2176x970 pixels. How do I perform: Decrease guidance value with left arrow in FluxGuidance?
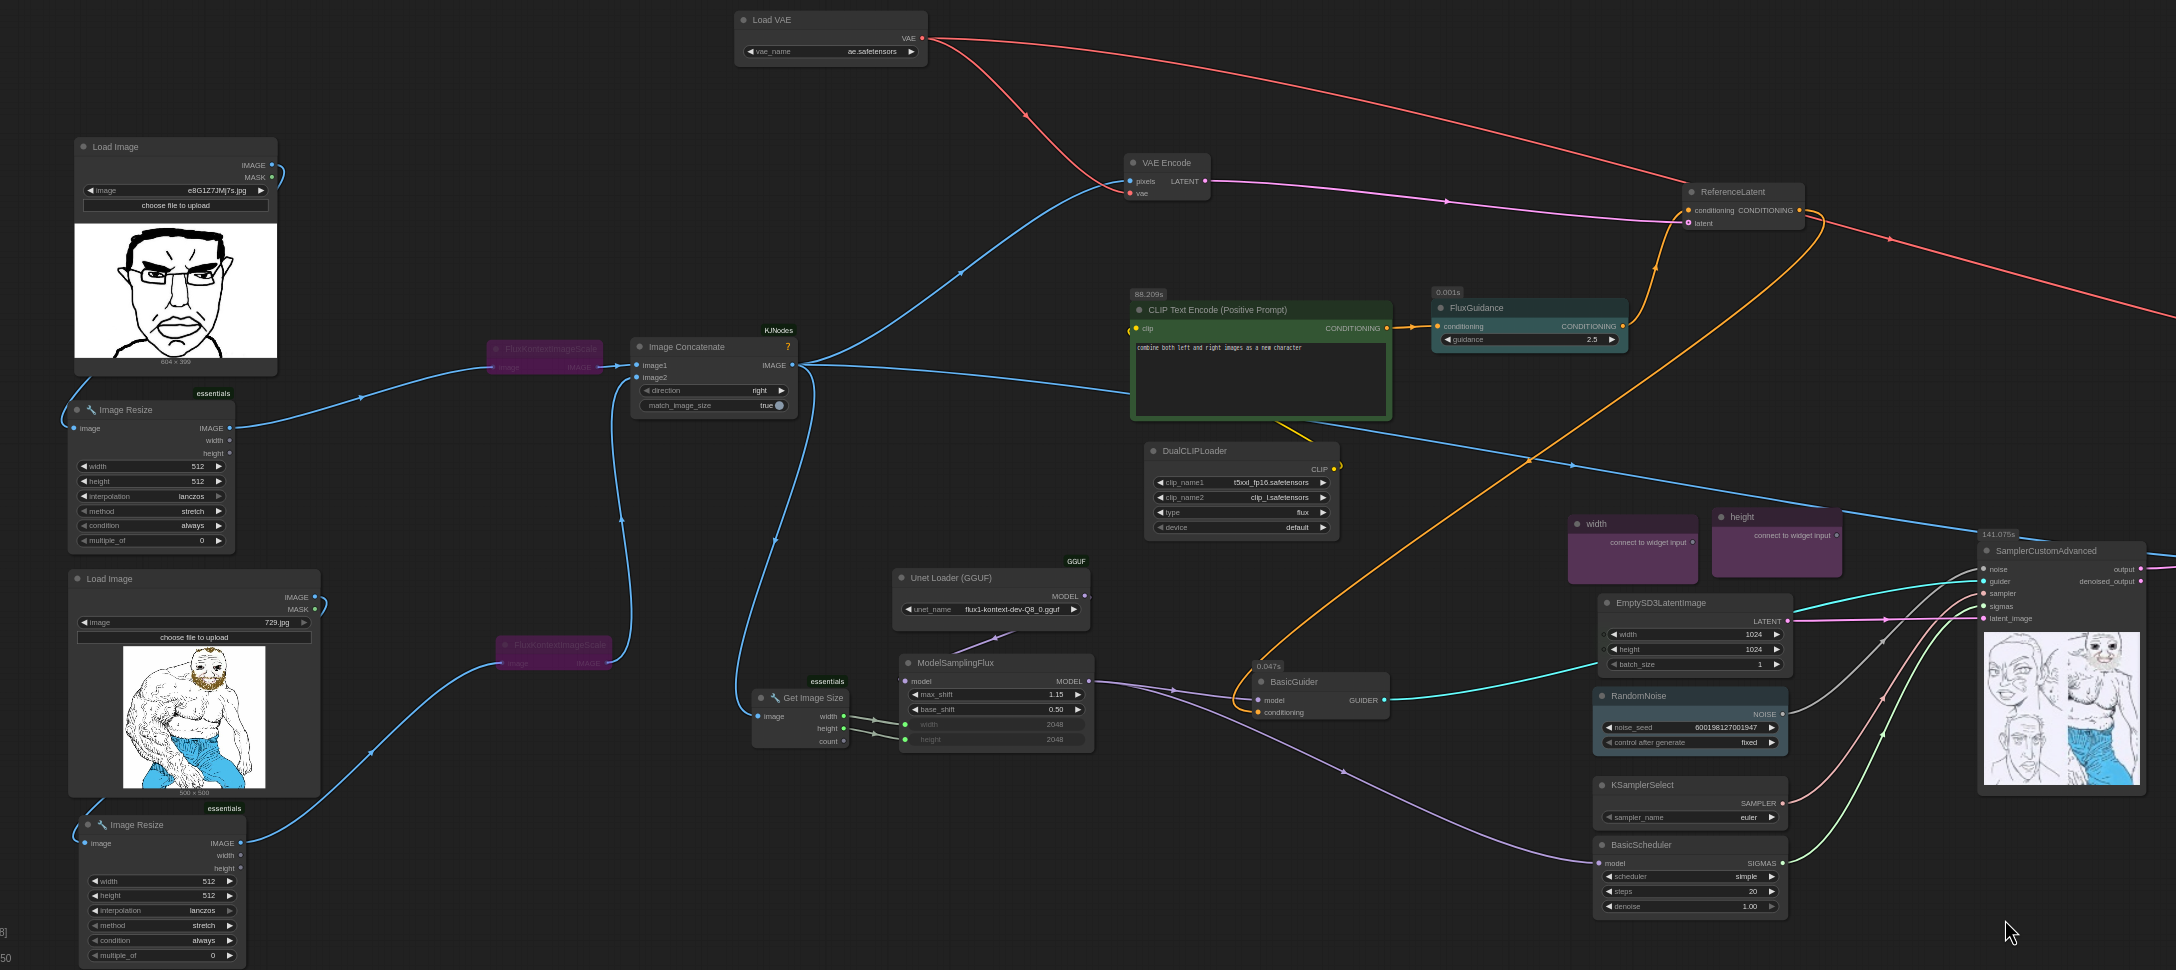(1447, 340)
